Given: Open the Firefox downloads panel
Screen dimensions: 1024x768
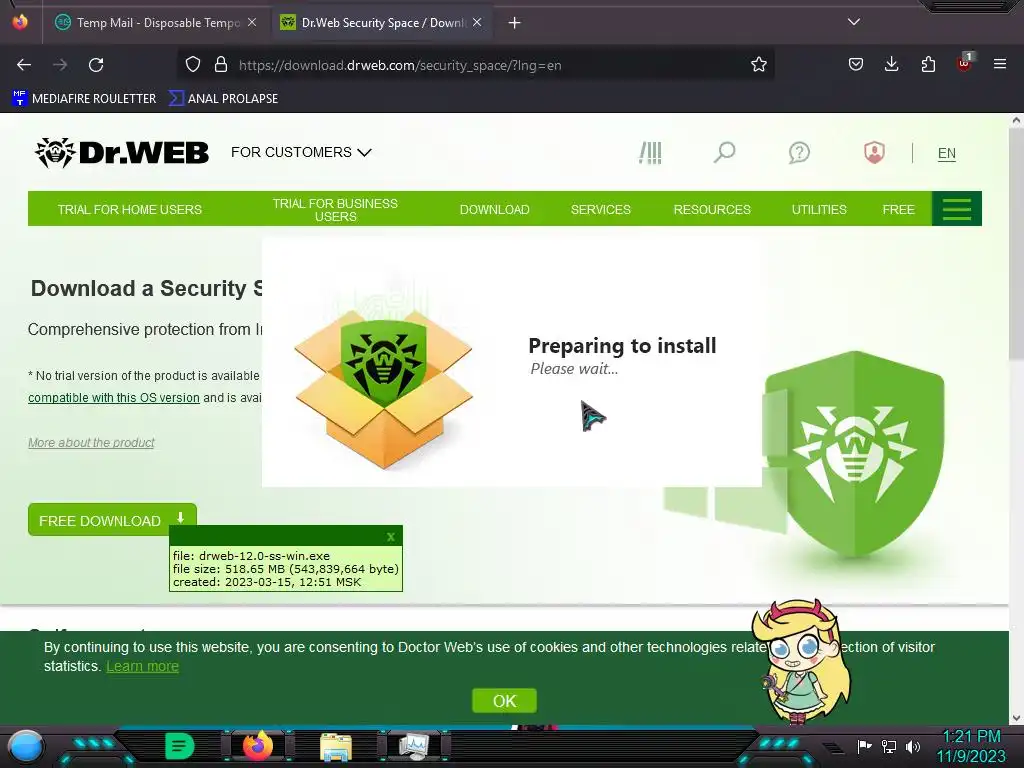Looking at the screenshot, I should (891, 65).
